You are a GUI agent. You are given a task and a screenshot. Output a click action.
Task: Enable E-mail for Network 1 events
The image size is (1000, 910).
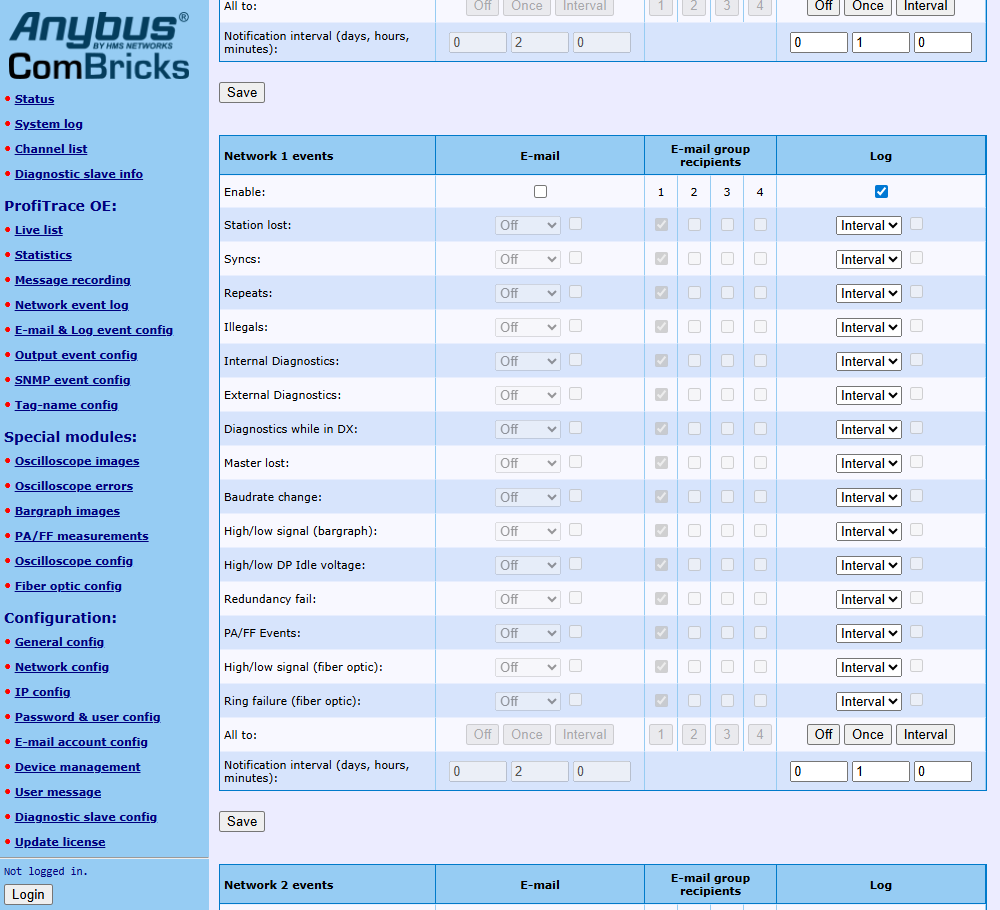pos(540,191)
